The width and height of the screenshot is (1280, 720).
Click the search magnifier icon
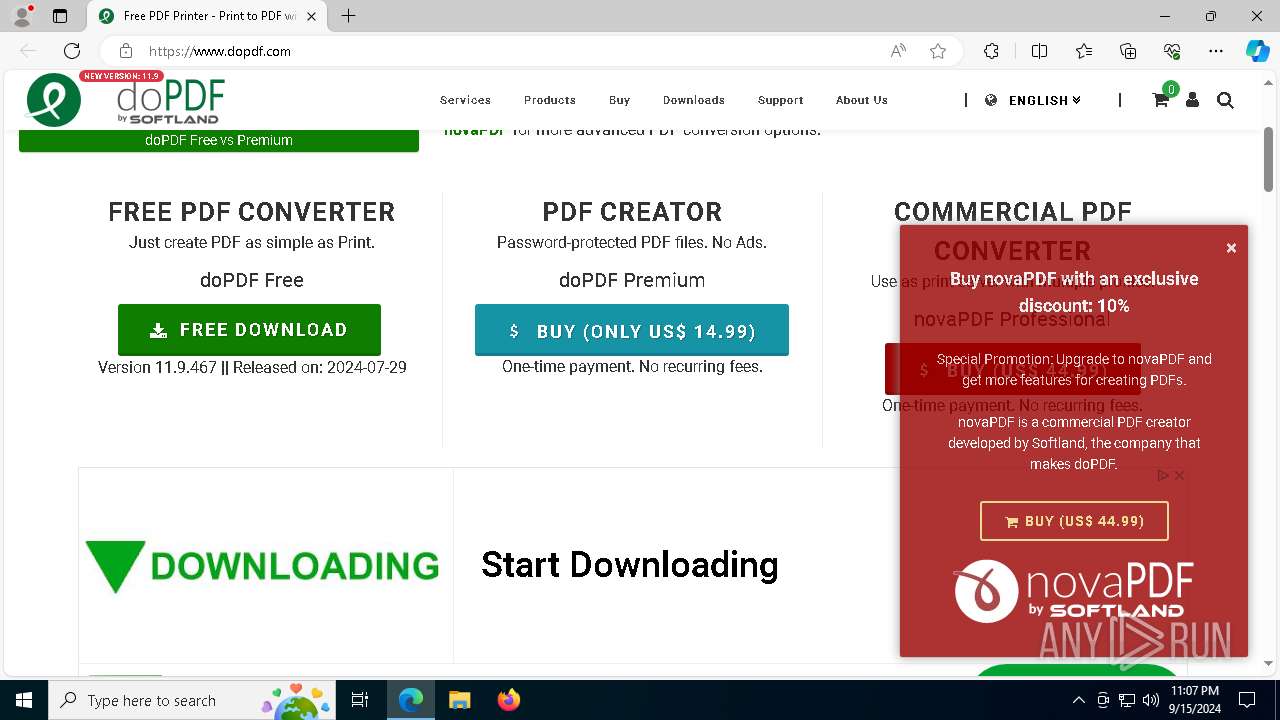click(1225, 100)
